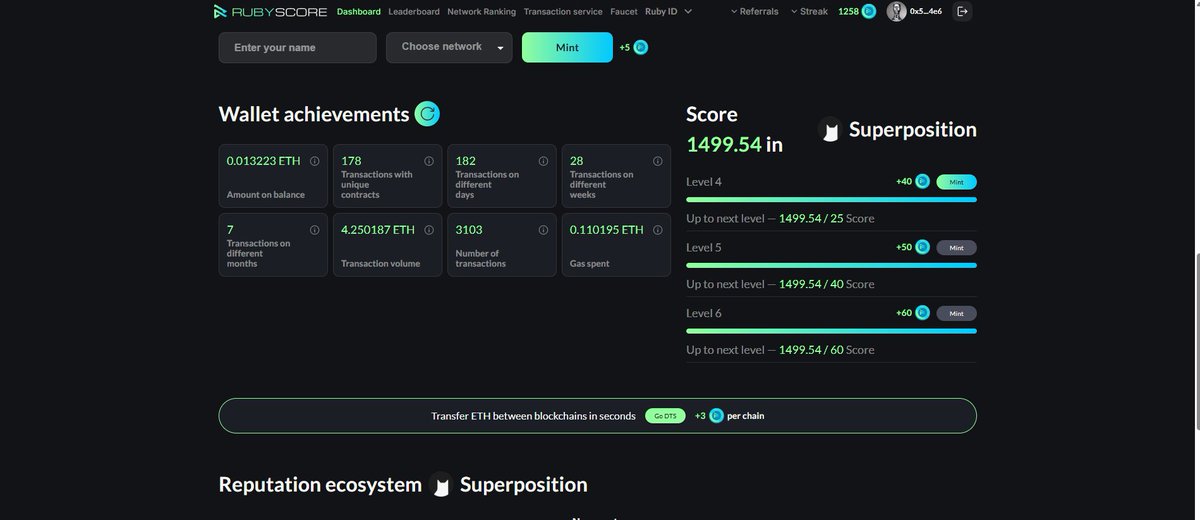Click the 3103 transactions value
1200x520 pixels.
click(469, 230)
